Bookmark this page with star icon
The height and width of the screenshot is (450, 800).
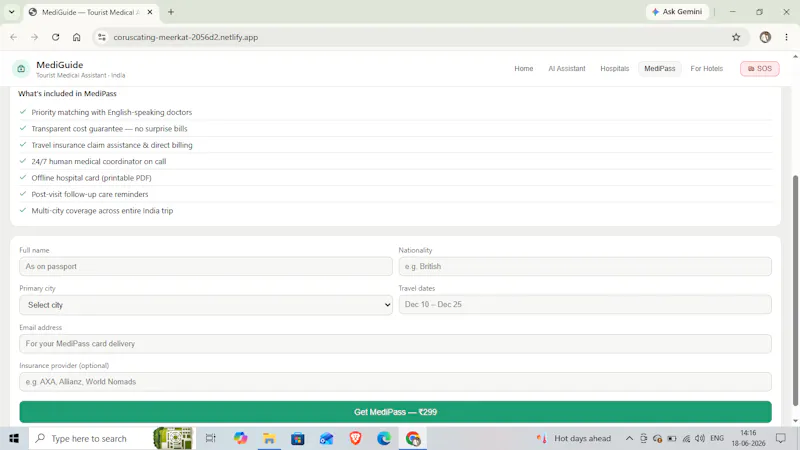tap(736, 37)
